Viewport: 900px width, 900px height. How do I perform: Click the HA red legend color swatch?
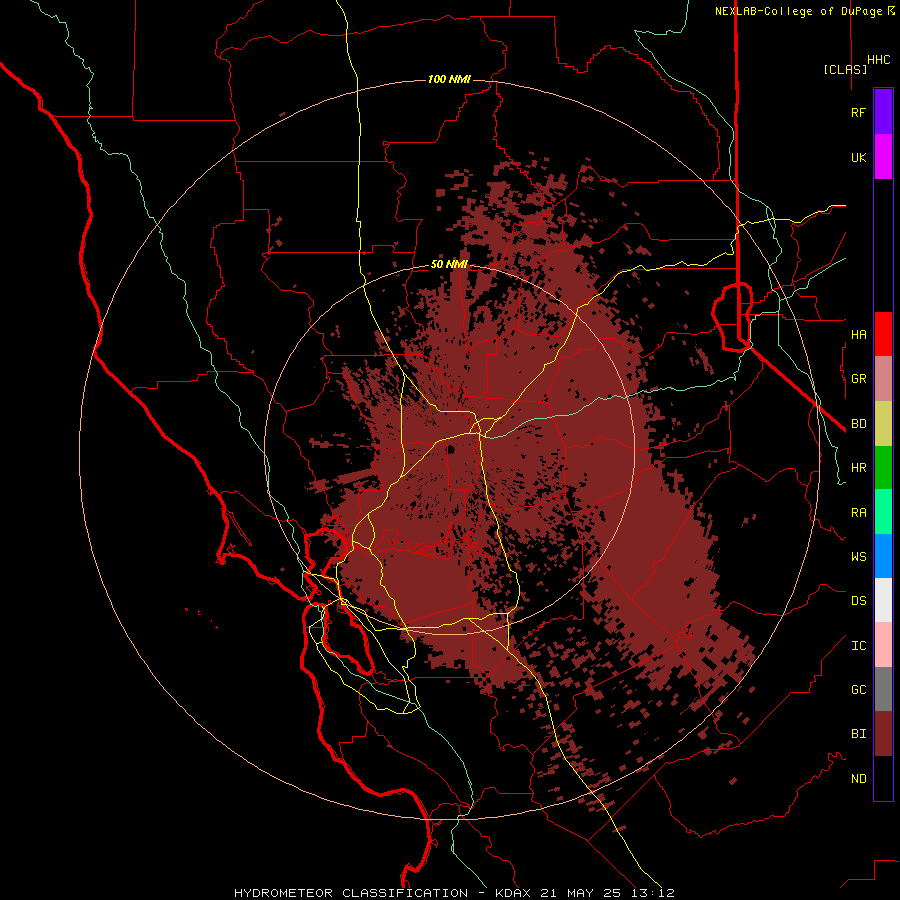pyautogui.click(x=883, y=334)
